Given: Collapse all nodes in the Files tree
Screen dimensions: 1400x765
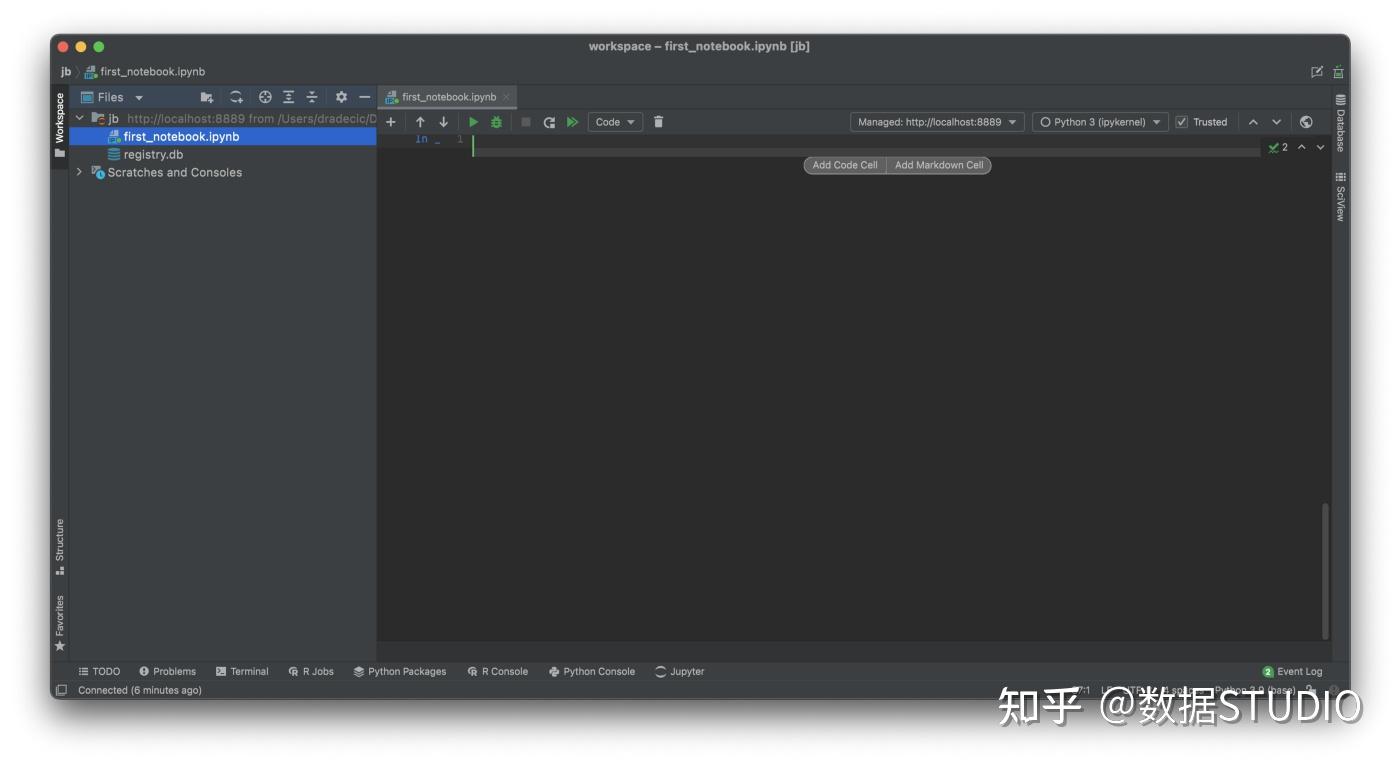Looking at the screenshot, I should [312, 97].
